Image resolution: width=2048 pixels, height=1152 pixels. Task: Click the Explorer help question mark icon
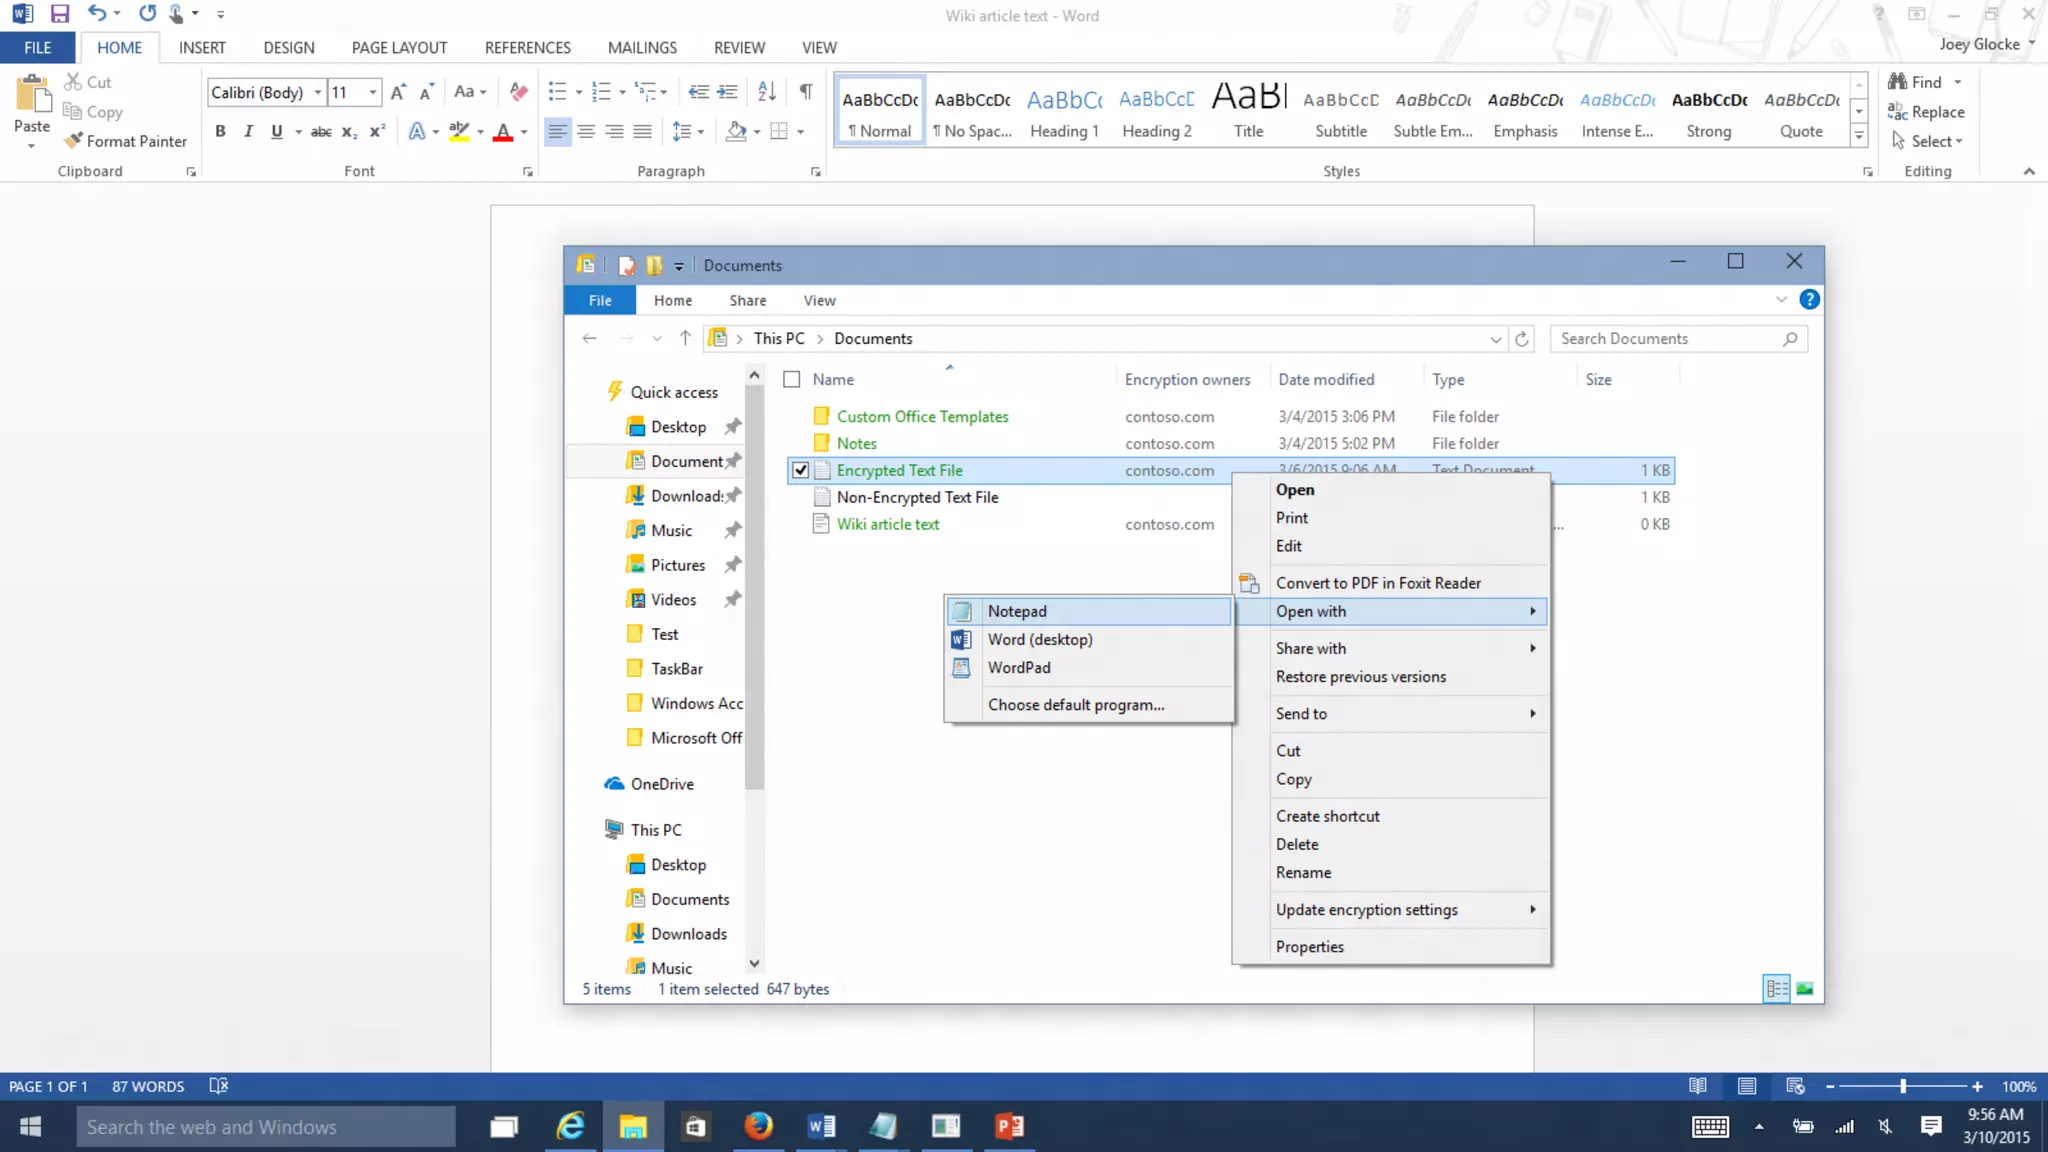1809,300
